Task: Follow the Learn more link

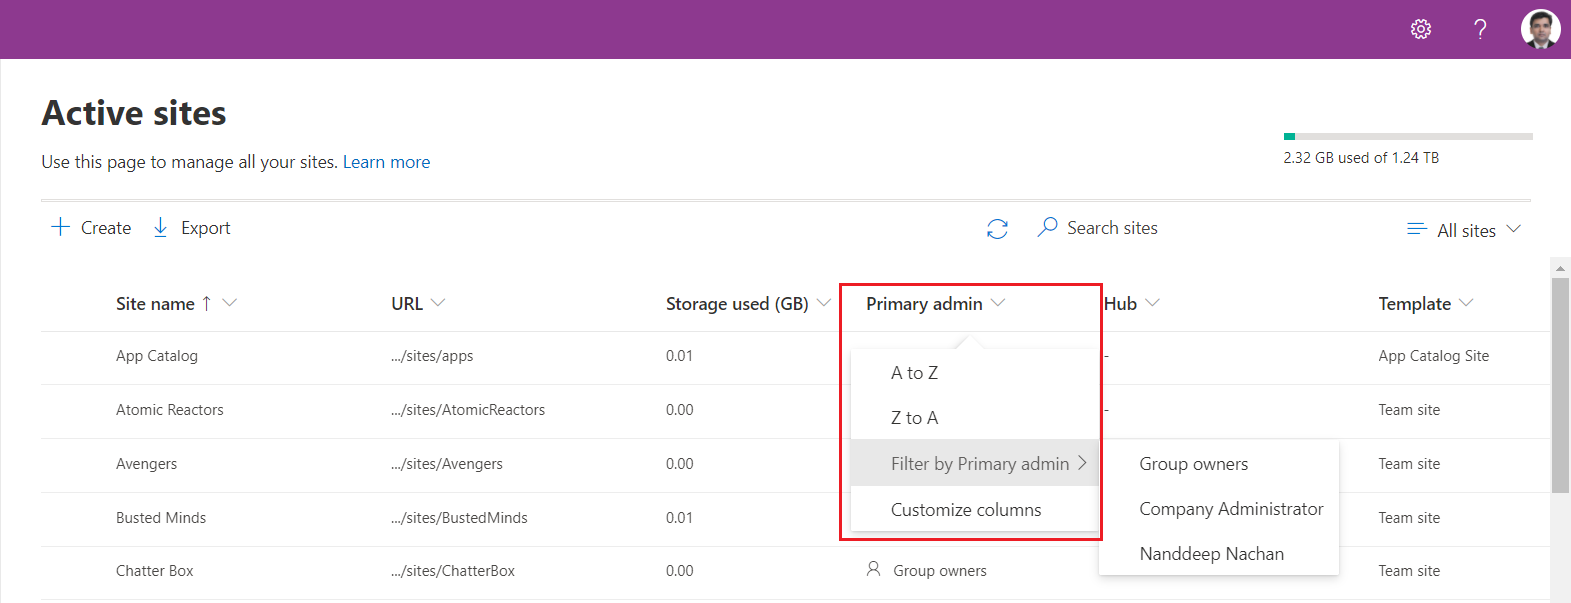Action: coord(386,162)
